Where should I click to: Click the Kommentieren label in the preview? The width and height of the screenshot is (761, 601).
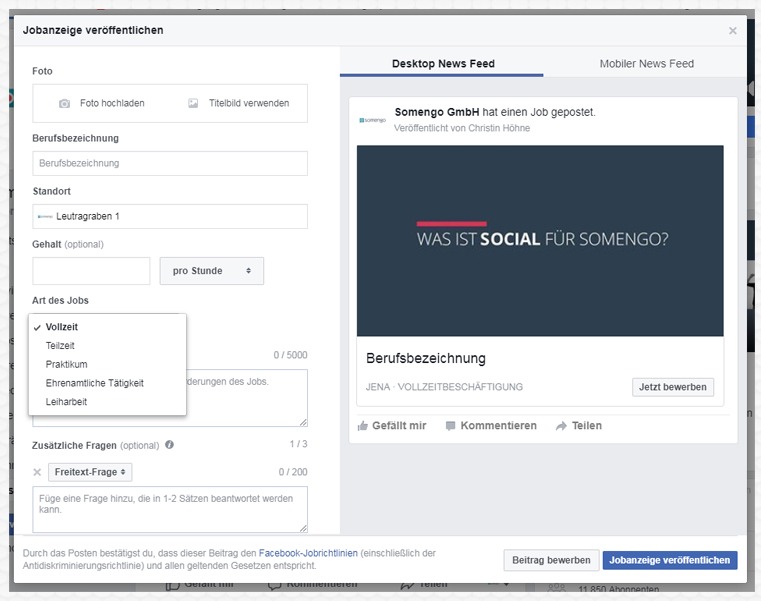point(498,426)
